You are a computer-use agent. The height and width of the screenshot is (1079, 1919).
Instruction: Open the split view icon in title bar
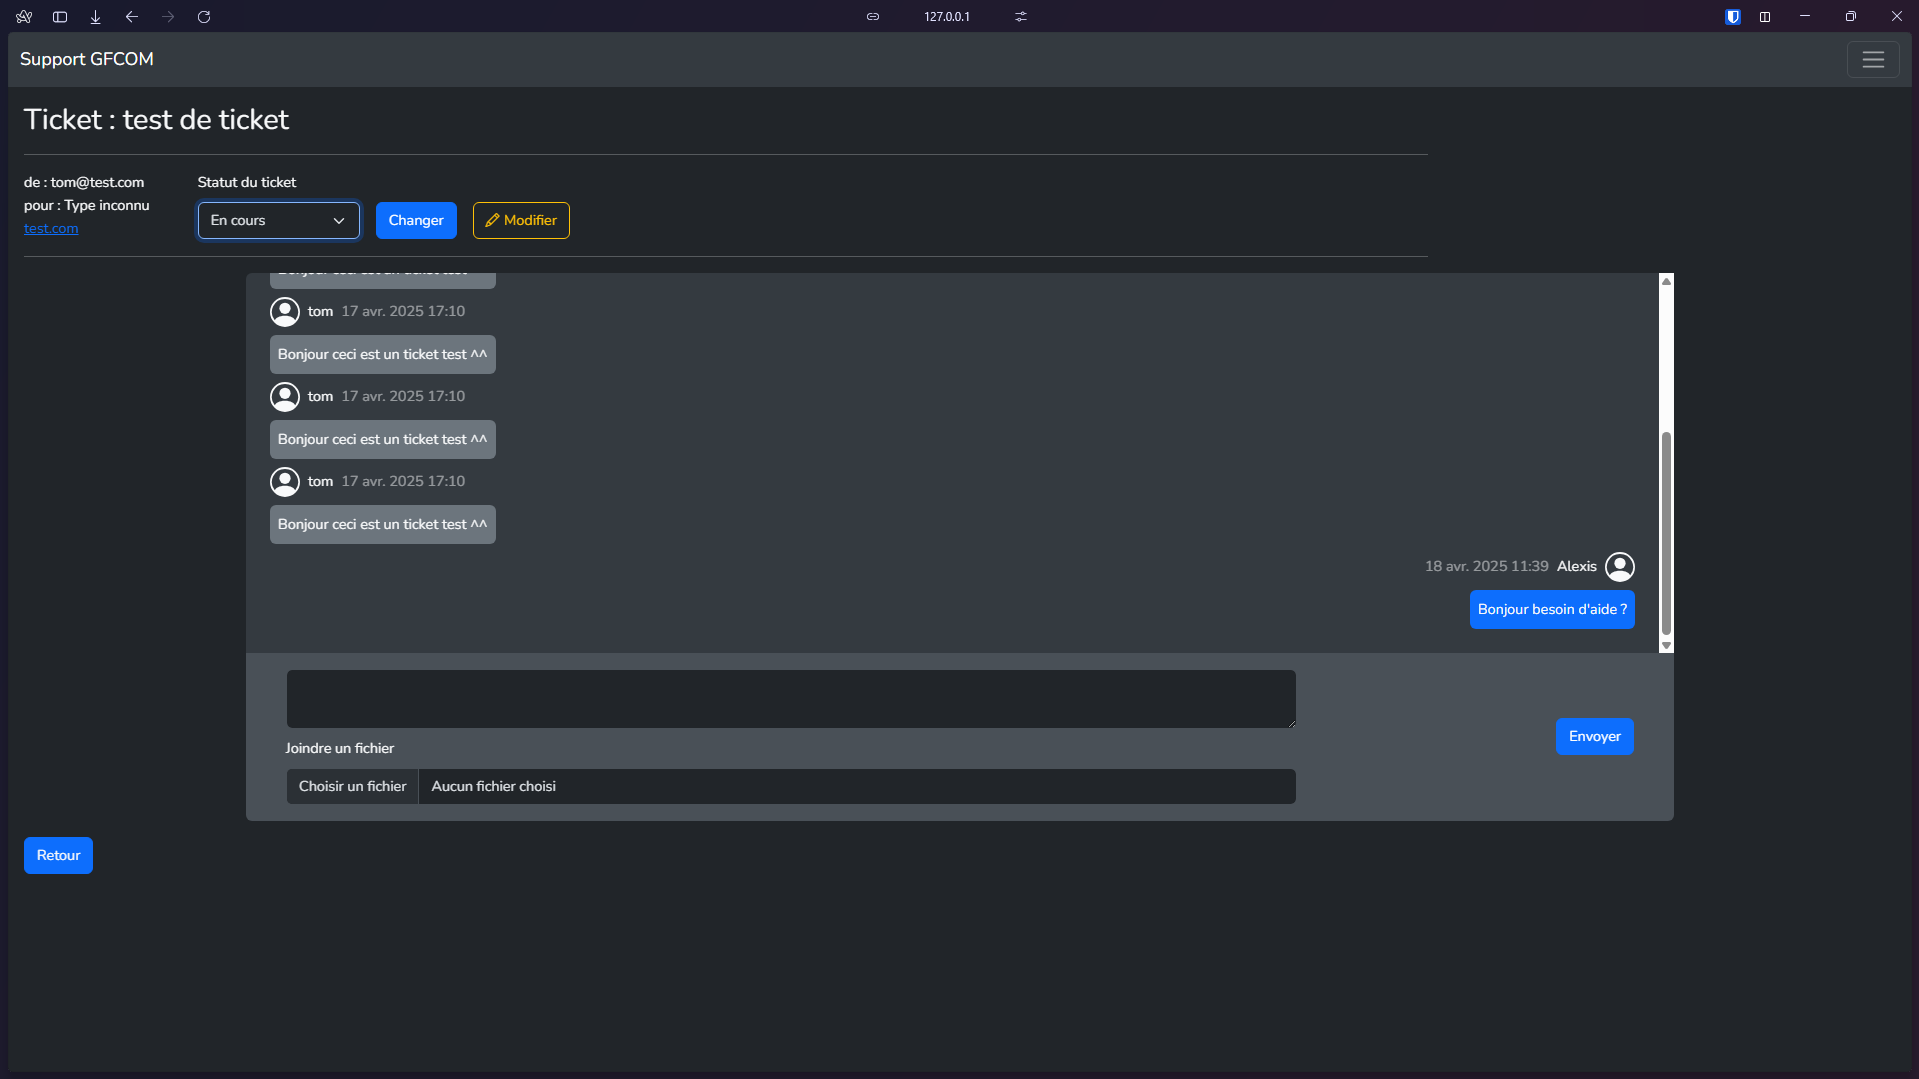pyautogui.click(x=1765, y=17)
